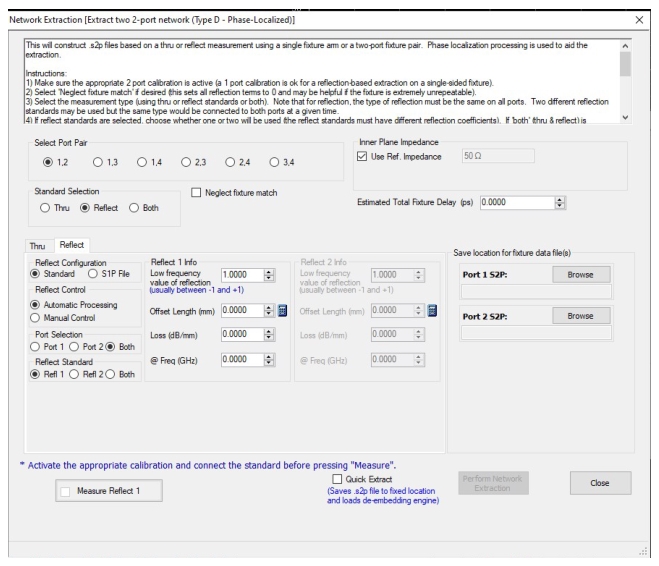Select the Reflect tab

tap(71, 245)
